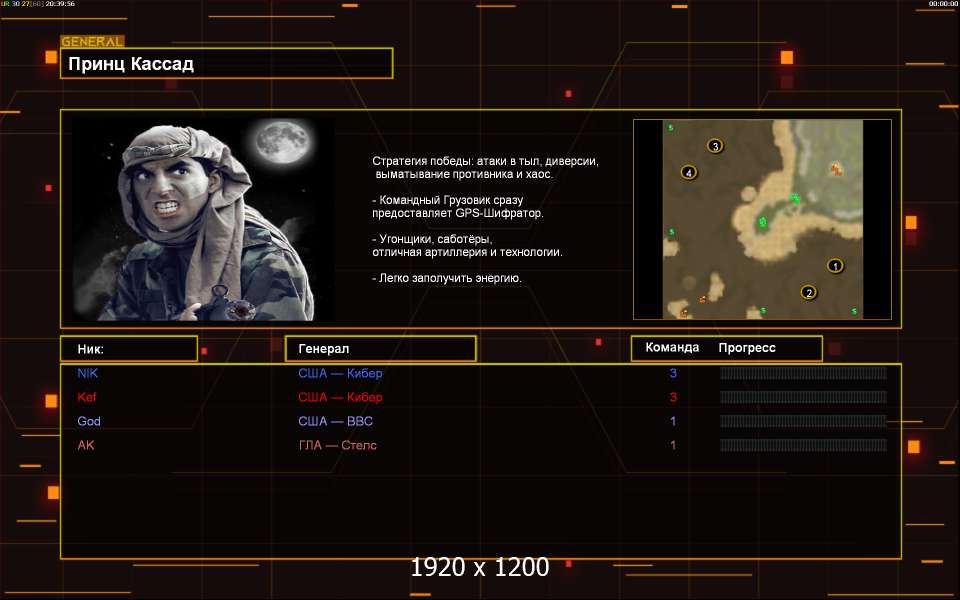Click the map preview thumbnail
960x600 pixels.
762,219
